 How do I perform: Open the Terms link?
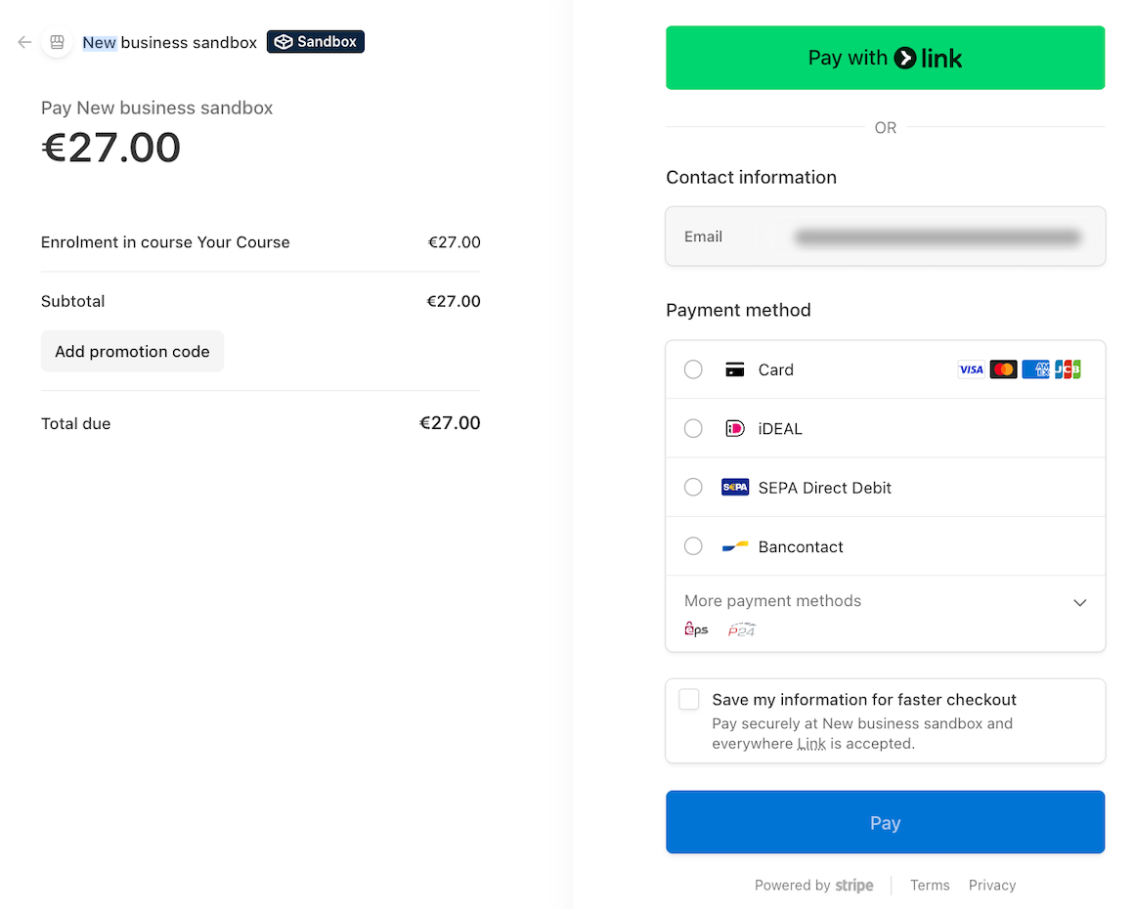click(930, 885)
